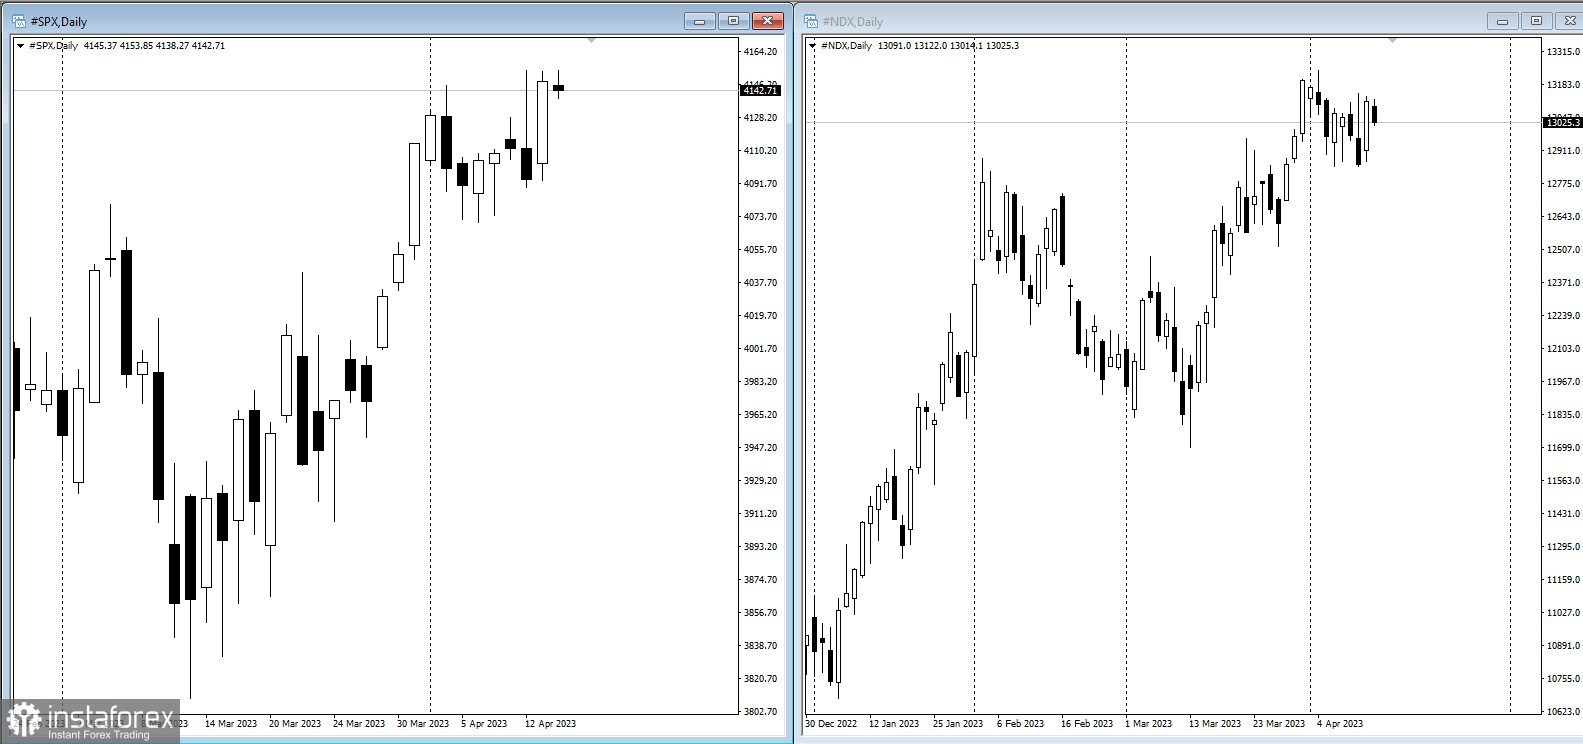Viewport: 1583px width, 744px height.
Task: Click SPX OHLC values 4145.37 4153.85 4138.27 4142.71
Action: 155,46
